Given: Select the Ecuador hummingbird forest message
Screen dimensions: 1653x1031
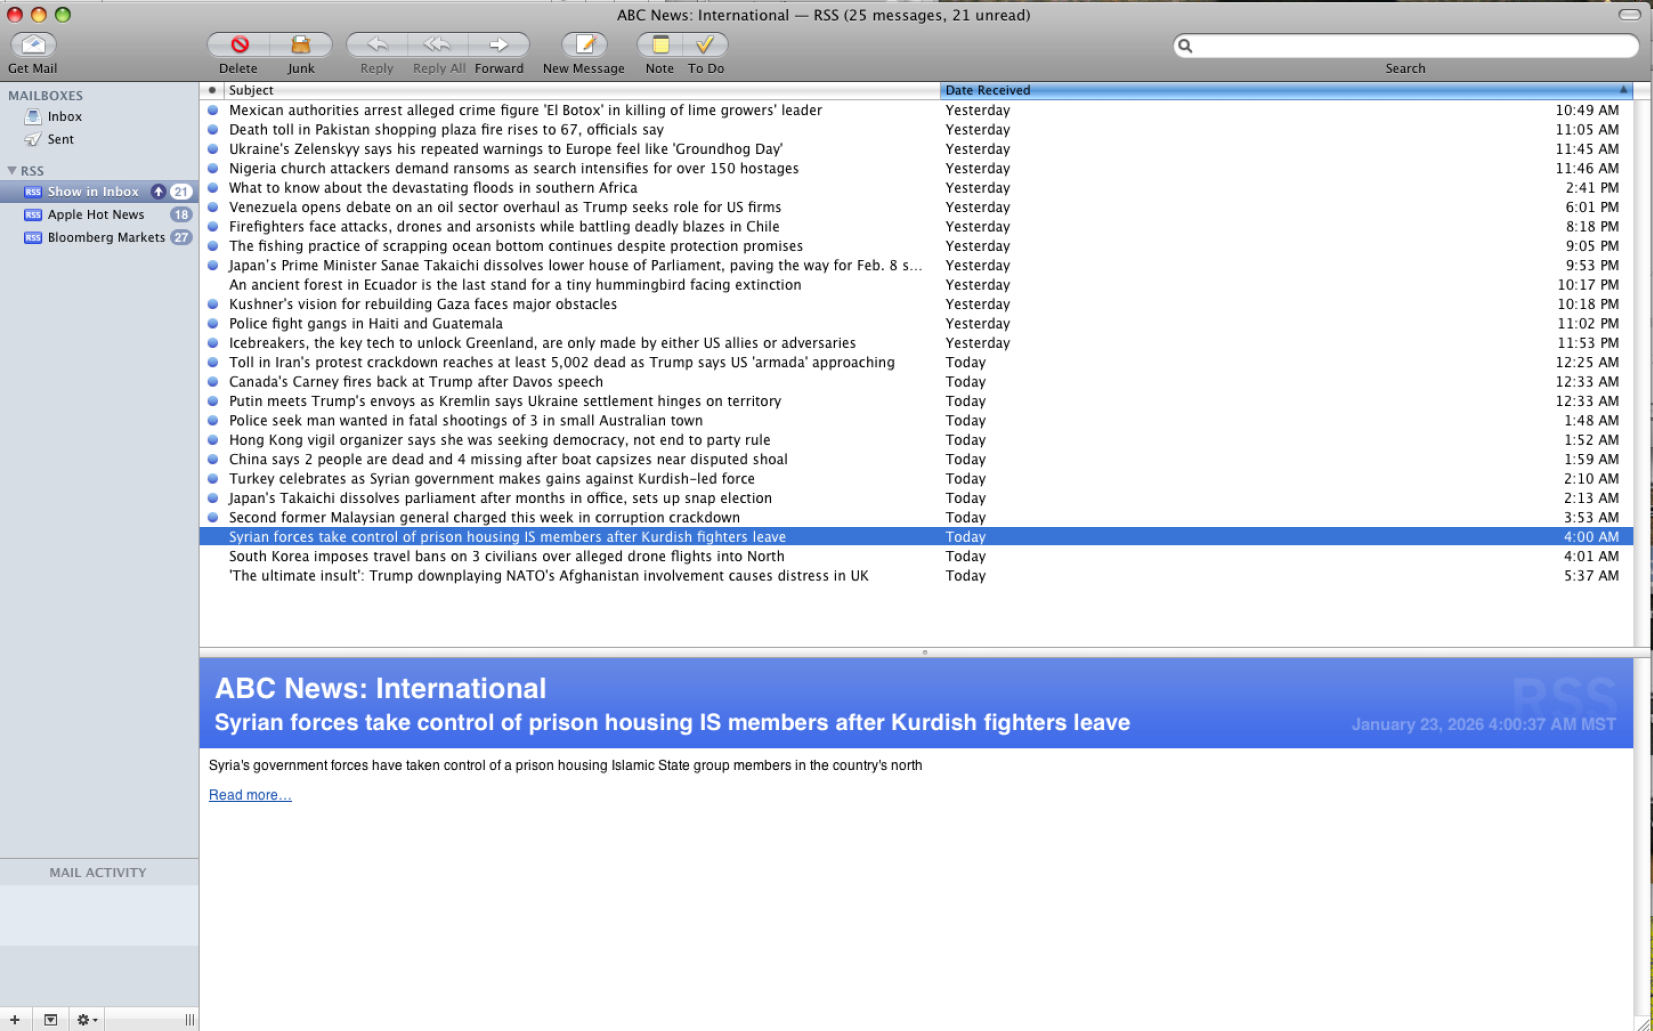Looking at the screenshot, I should point(916,285).
